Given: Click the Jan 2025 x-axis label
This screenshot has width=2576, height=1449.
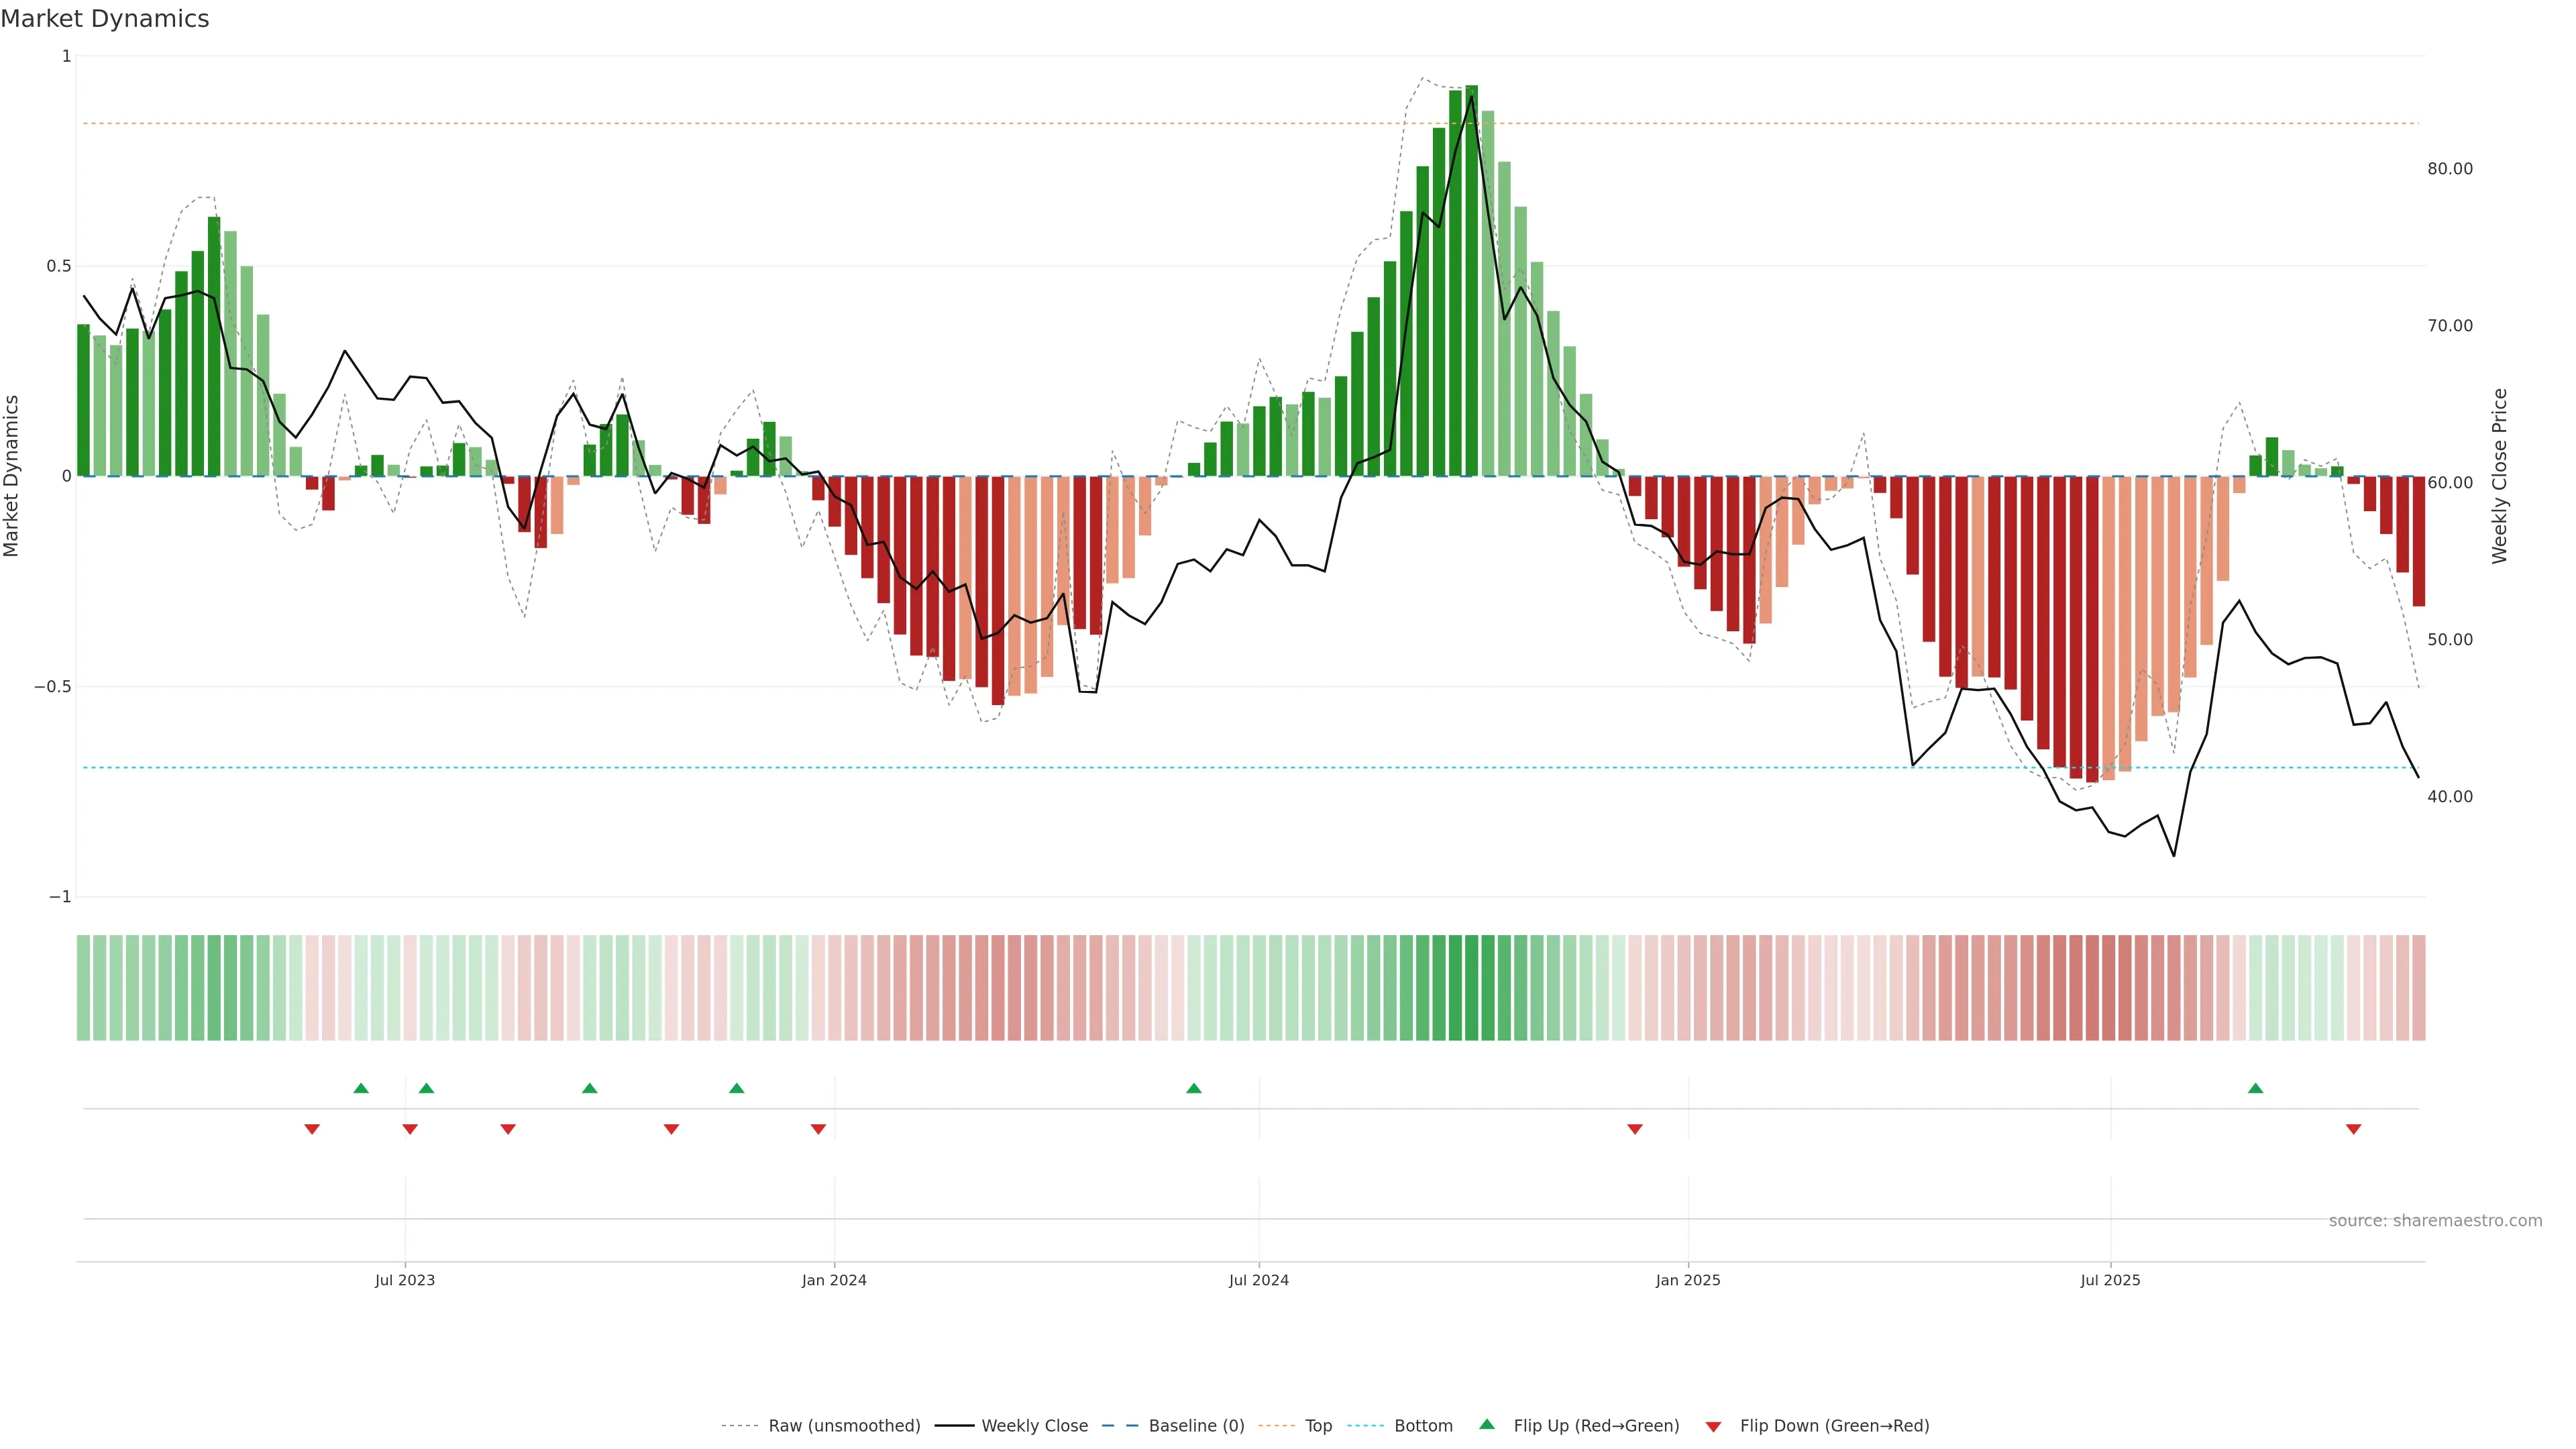Looking at the screenshot, I should pyautogui.click(x=1687, y=1280).
